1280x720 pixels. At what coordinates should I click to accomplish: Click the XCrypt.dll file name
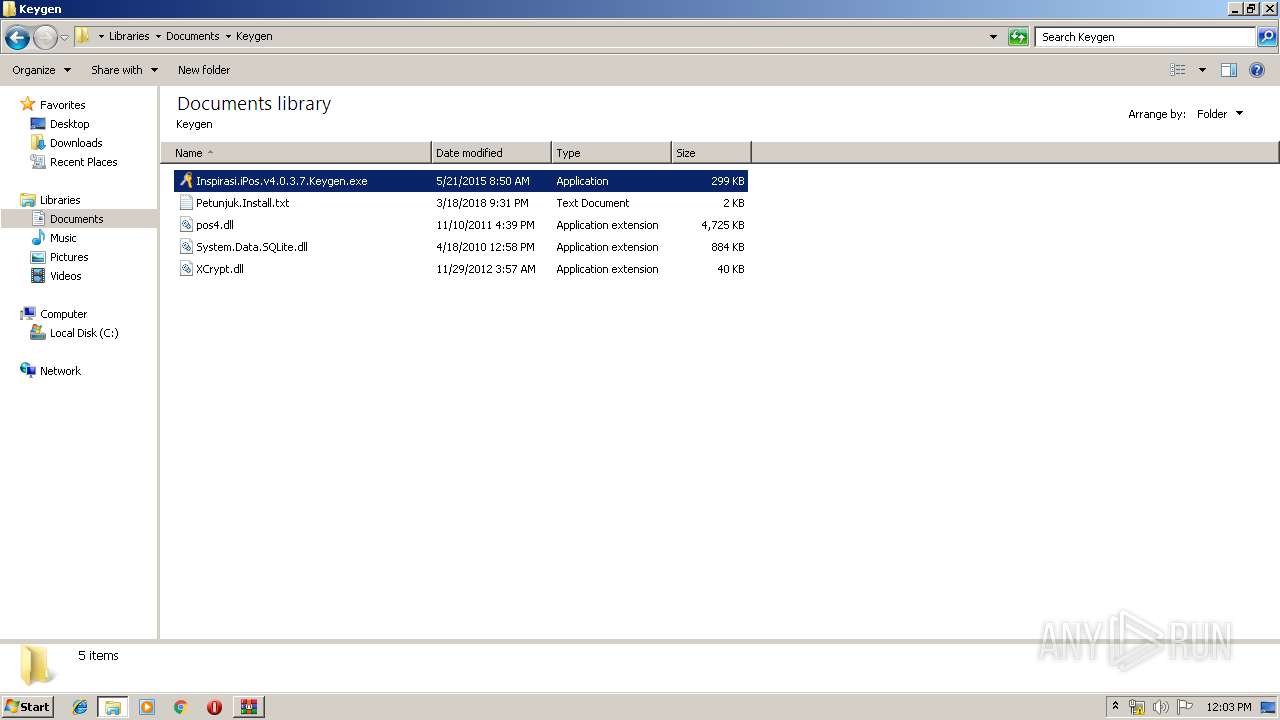pyautogui.click(x=220, y=269)
